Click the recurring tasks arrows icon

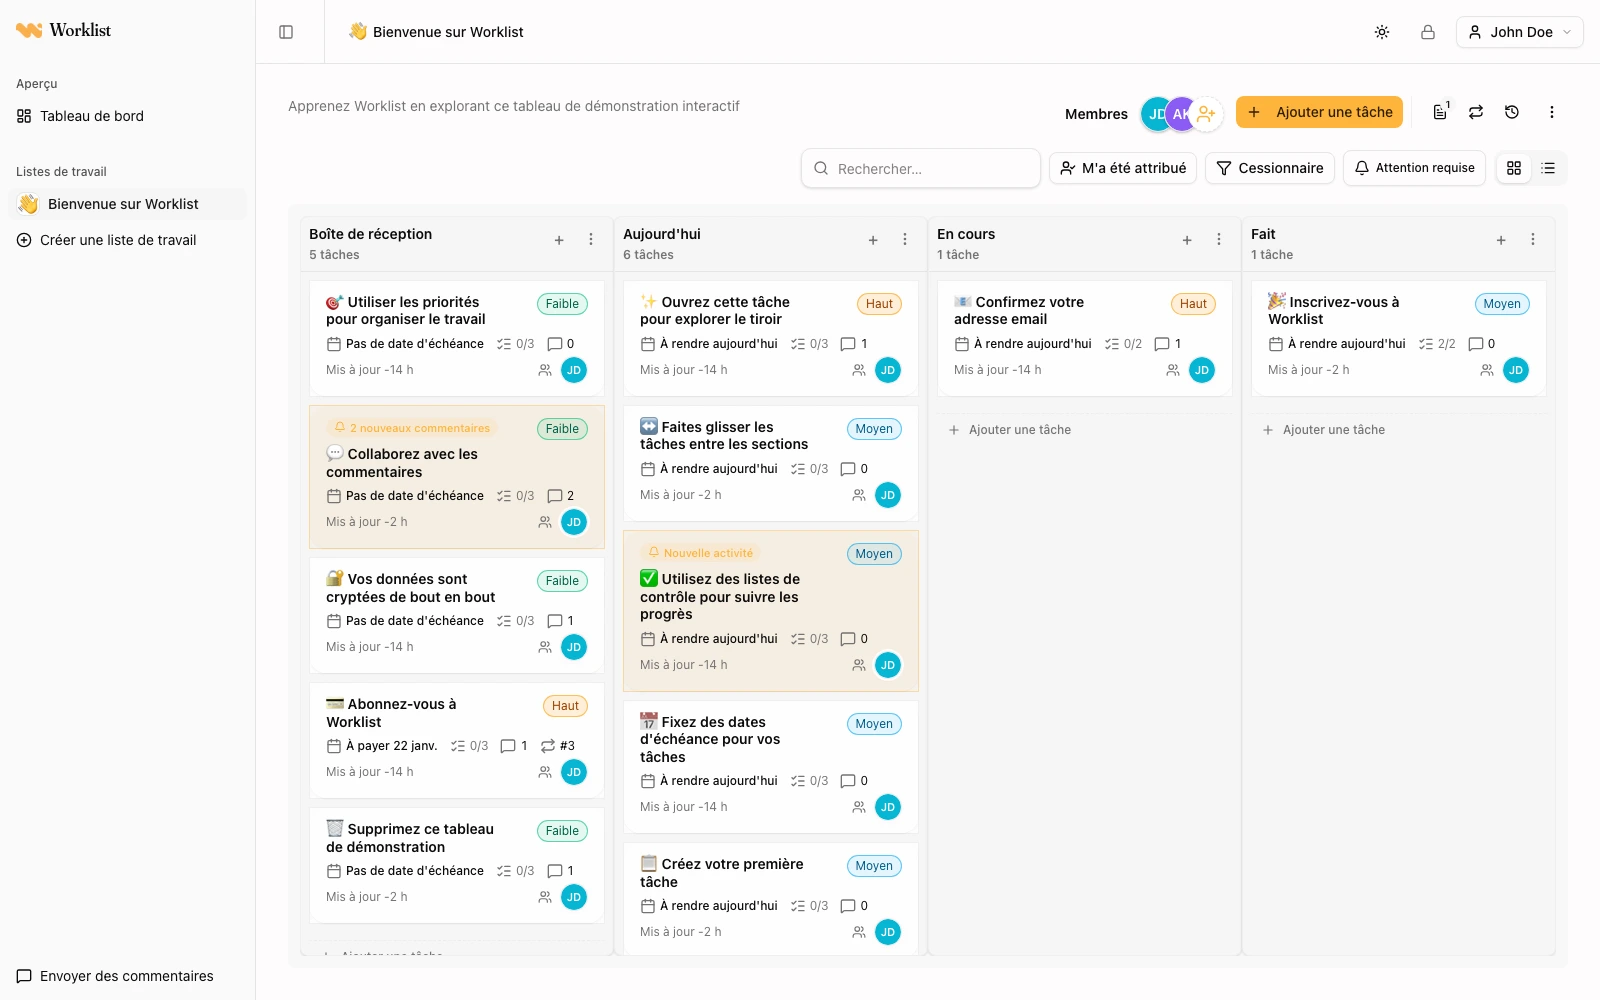click(1476, 112)
